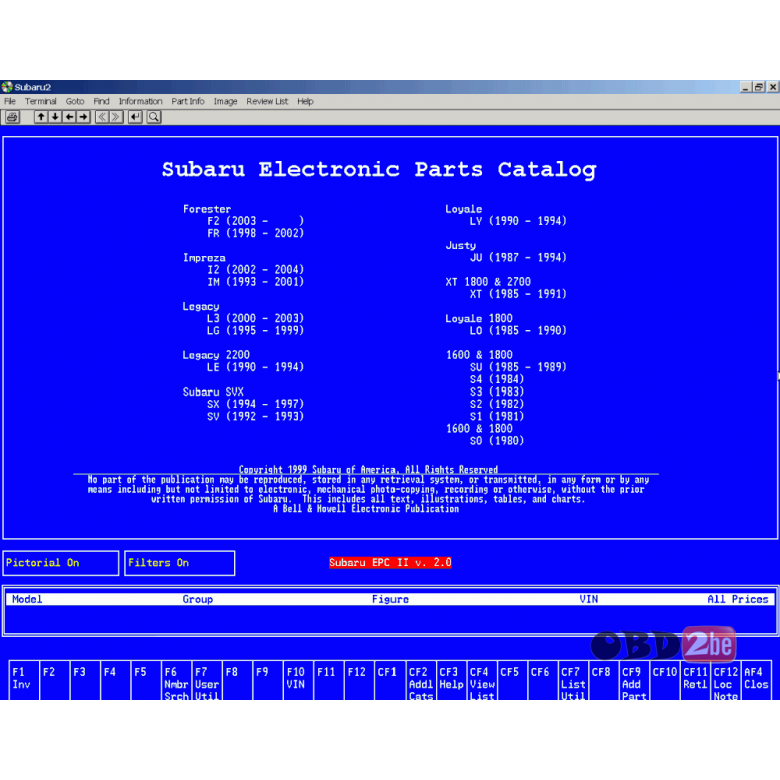The image size is (780, 780).
Task: Click the CF2 Addl Cats button
Action: pos(420,681)
